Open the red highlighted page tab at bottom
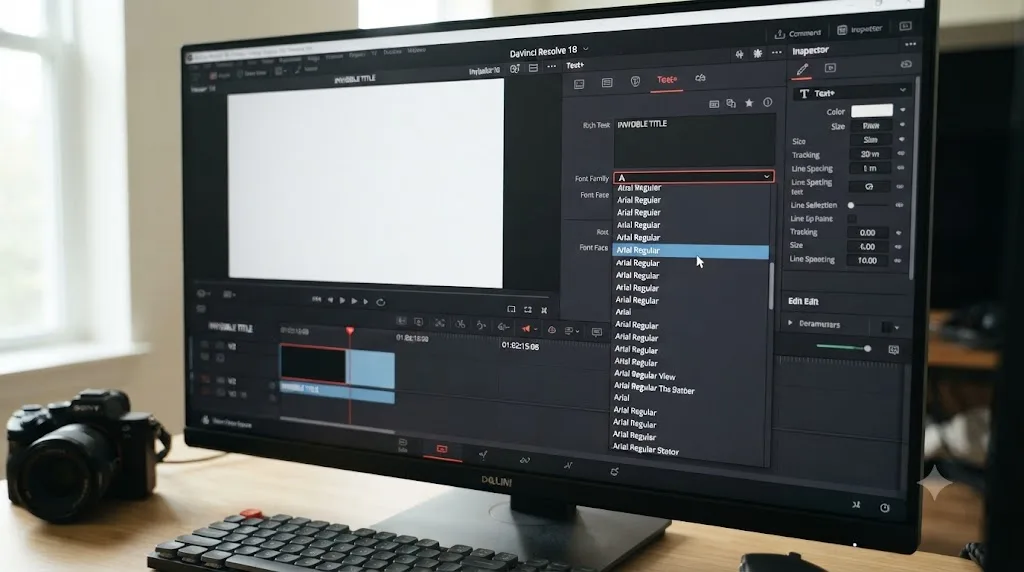The width and height of the screenshot is (1024, 572). 442,451
